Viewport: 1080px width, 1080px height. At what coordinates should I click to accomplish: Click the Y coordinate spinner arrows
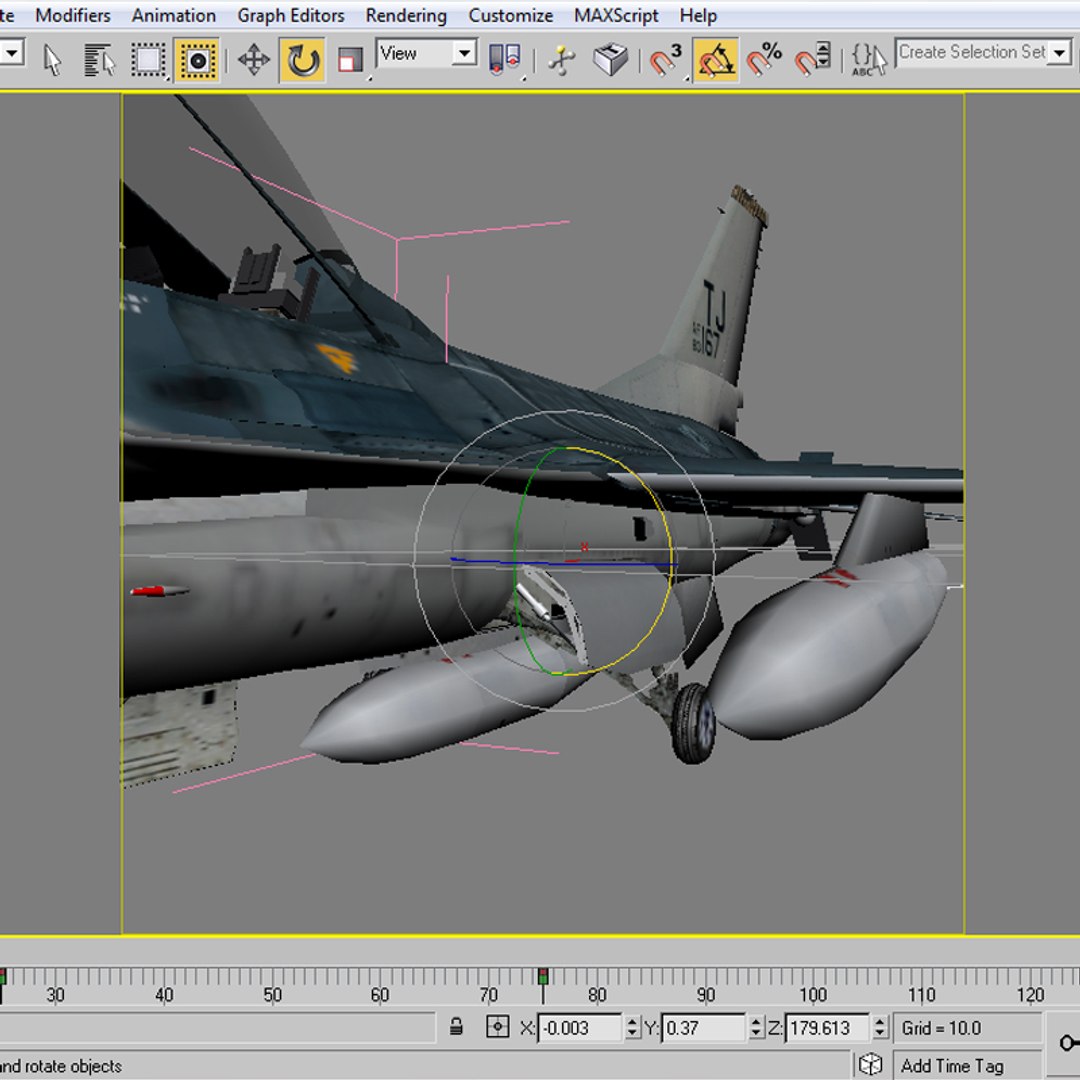pos(756,1028)
